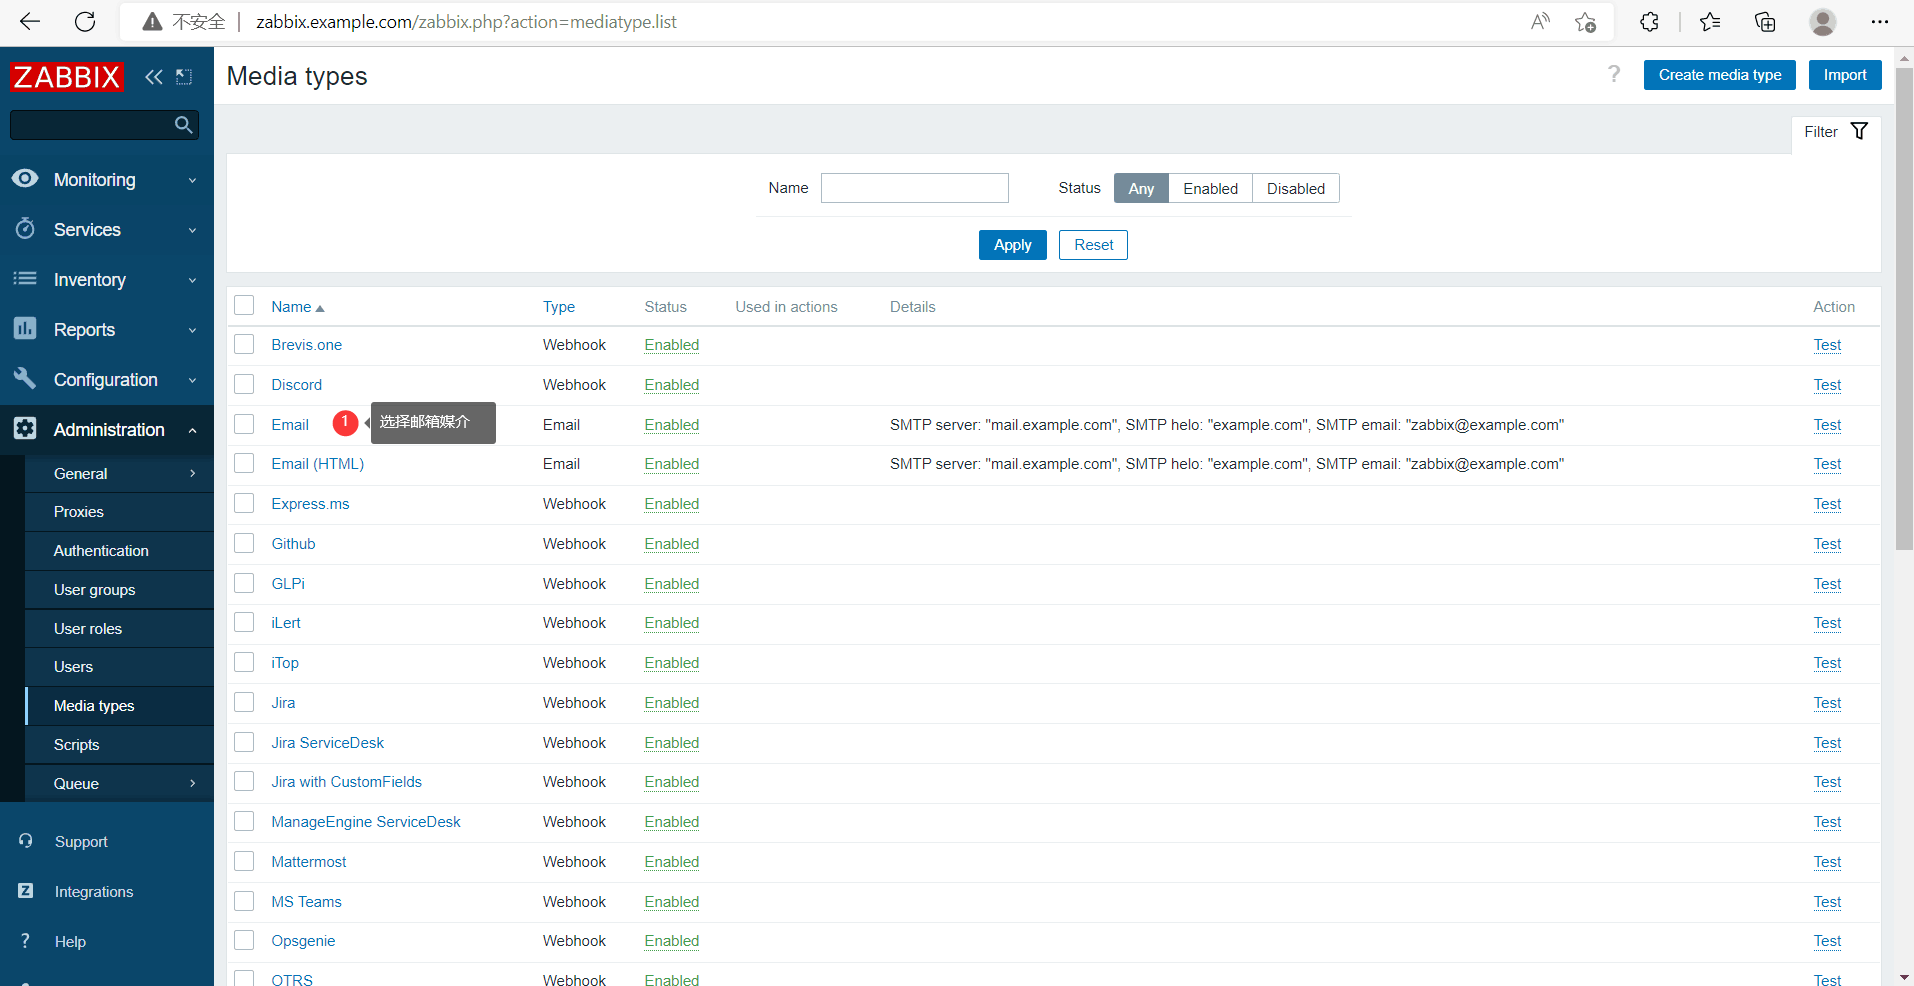Click the Monitoring eye icon

(25, 179)
